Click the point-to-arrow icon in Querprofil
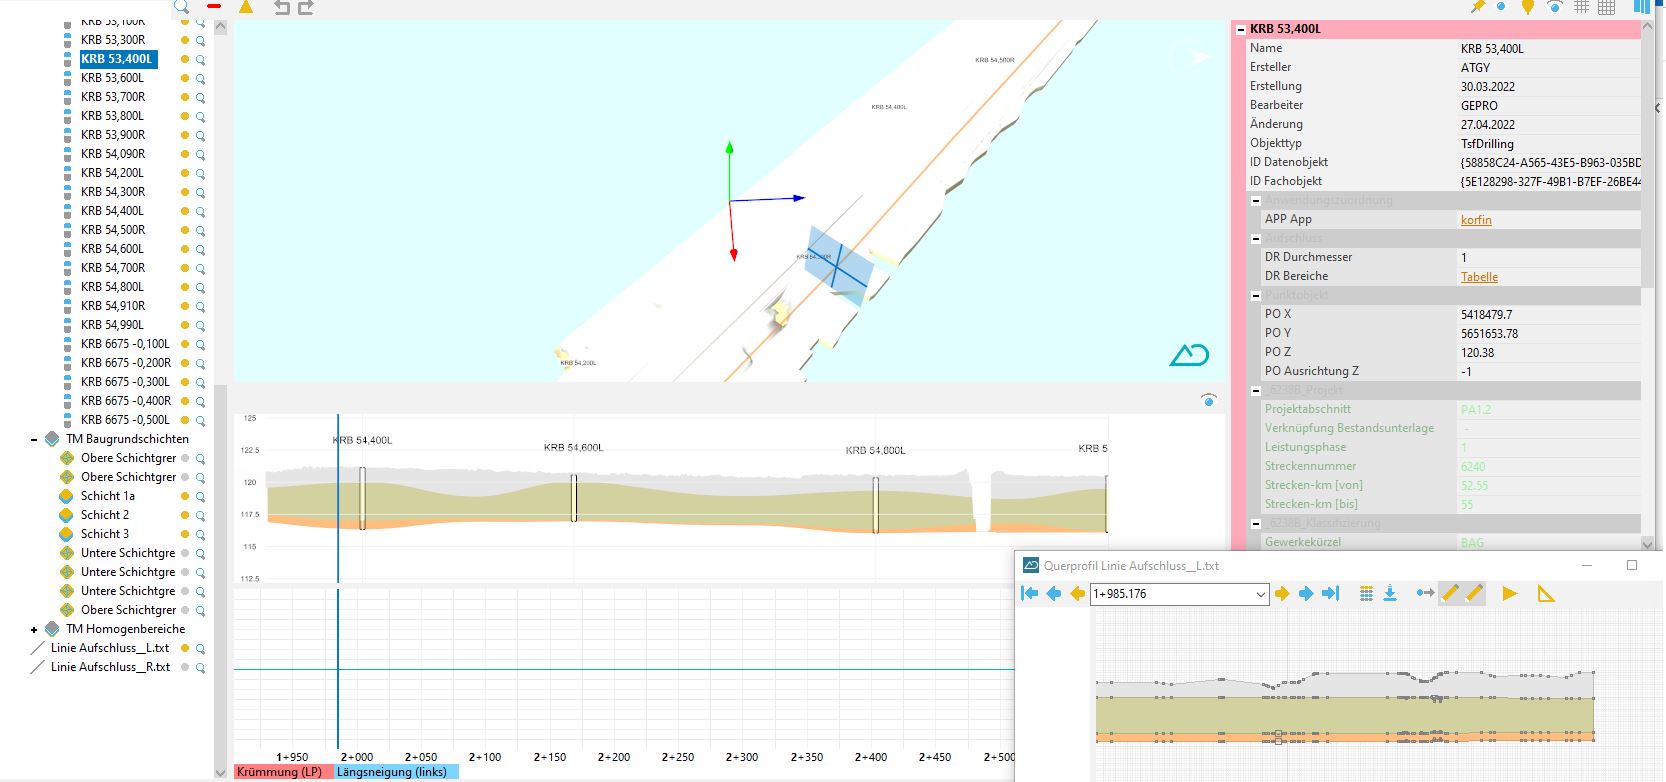Image resolution: width=1666 pixels, height=782 pixels. pyautogui.click(x=1426, y=594)
